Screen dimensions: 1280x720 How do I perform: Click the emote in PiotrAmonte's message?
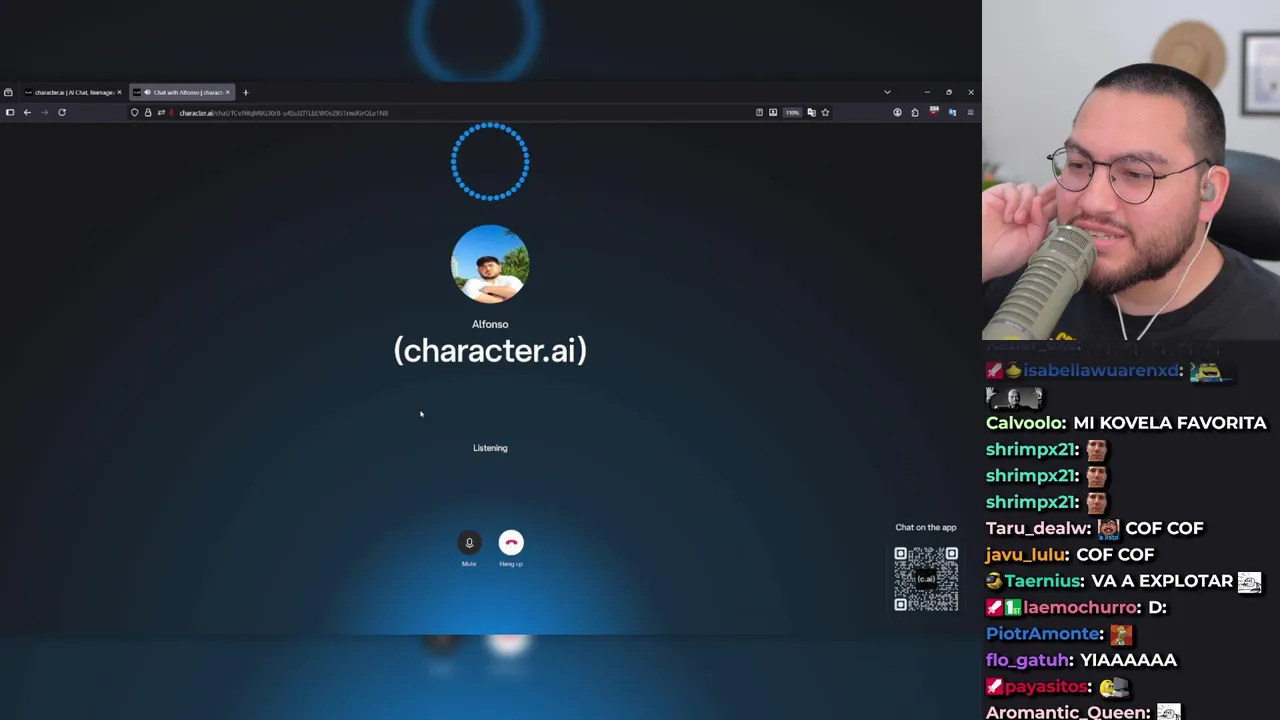(x=1120, y=633)
